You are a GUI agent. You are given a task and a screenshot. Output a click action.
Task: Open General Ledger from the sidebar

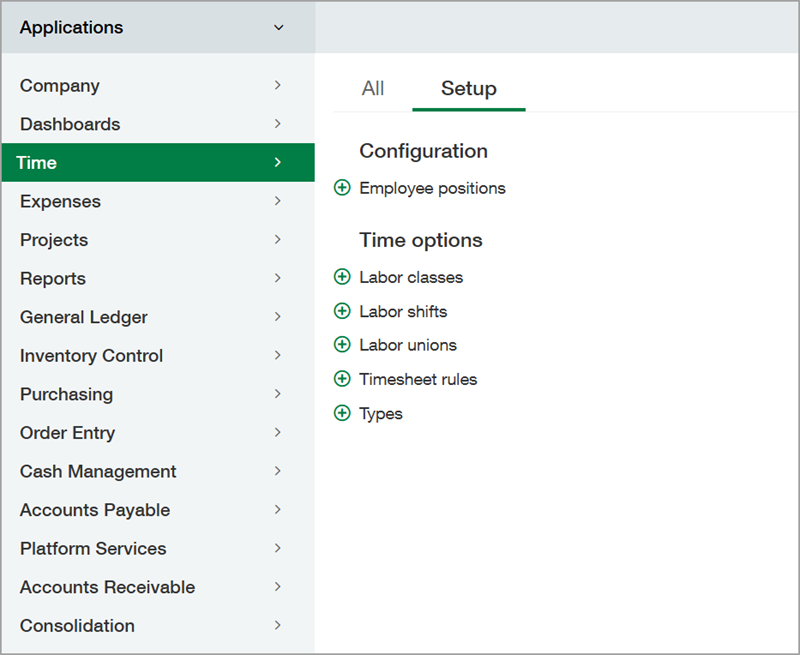pos(83,317)
